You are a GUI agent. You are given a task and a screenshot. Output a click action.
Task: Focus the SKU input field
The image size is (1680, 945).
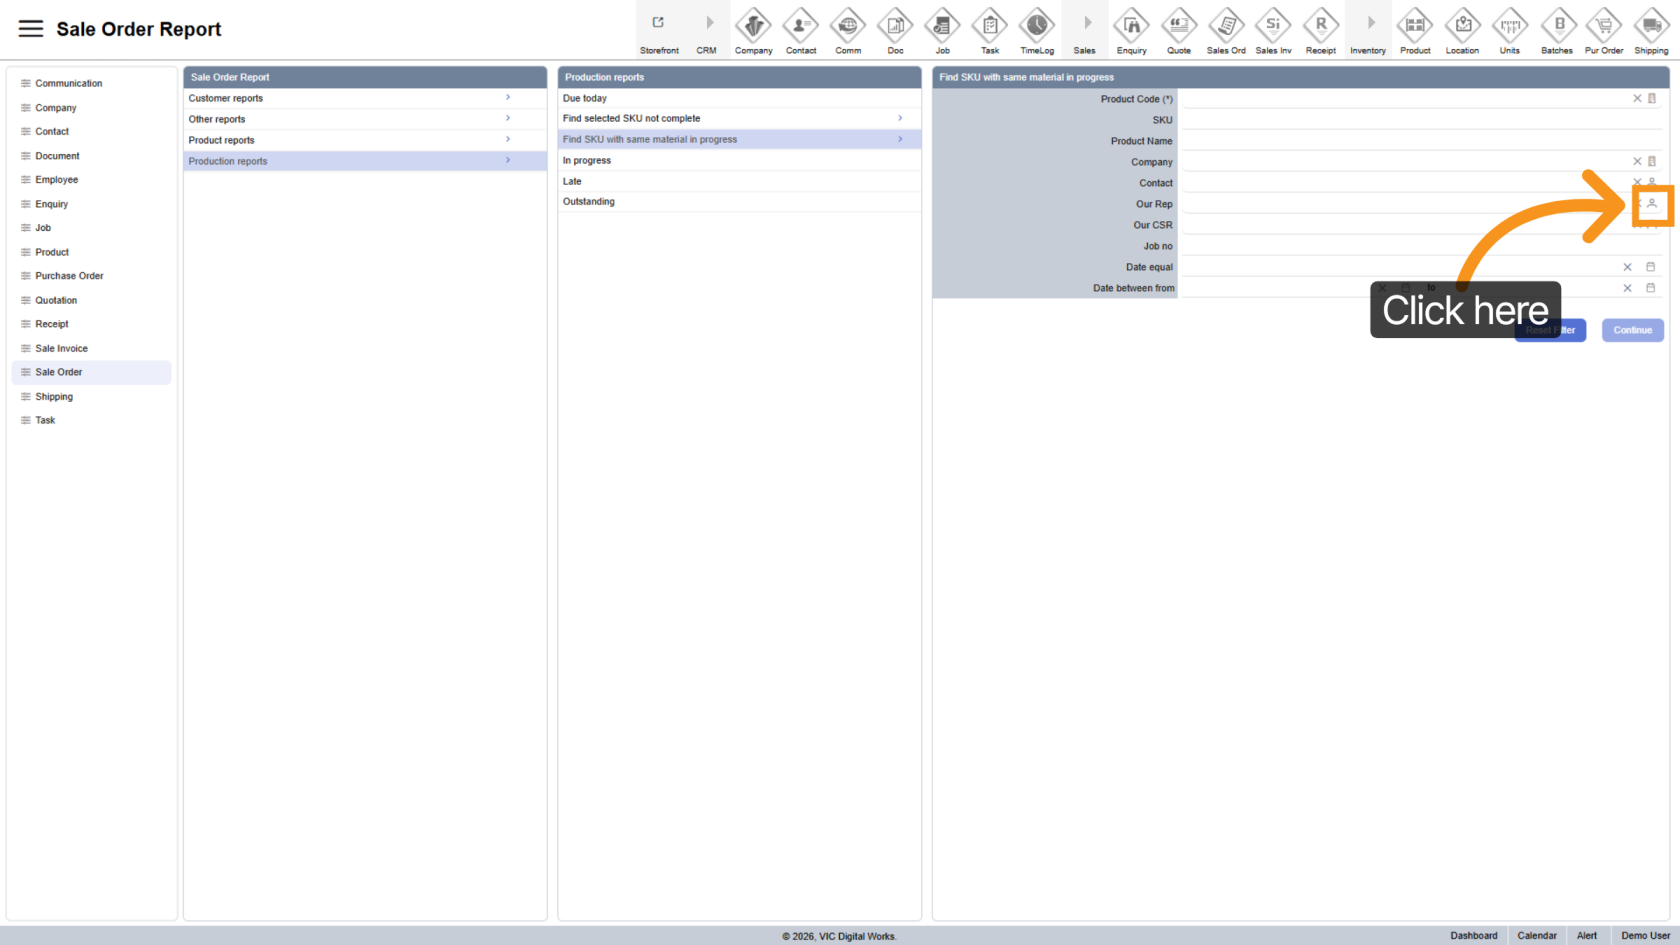[x=1421, y=120]
